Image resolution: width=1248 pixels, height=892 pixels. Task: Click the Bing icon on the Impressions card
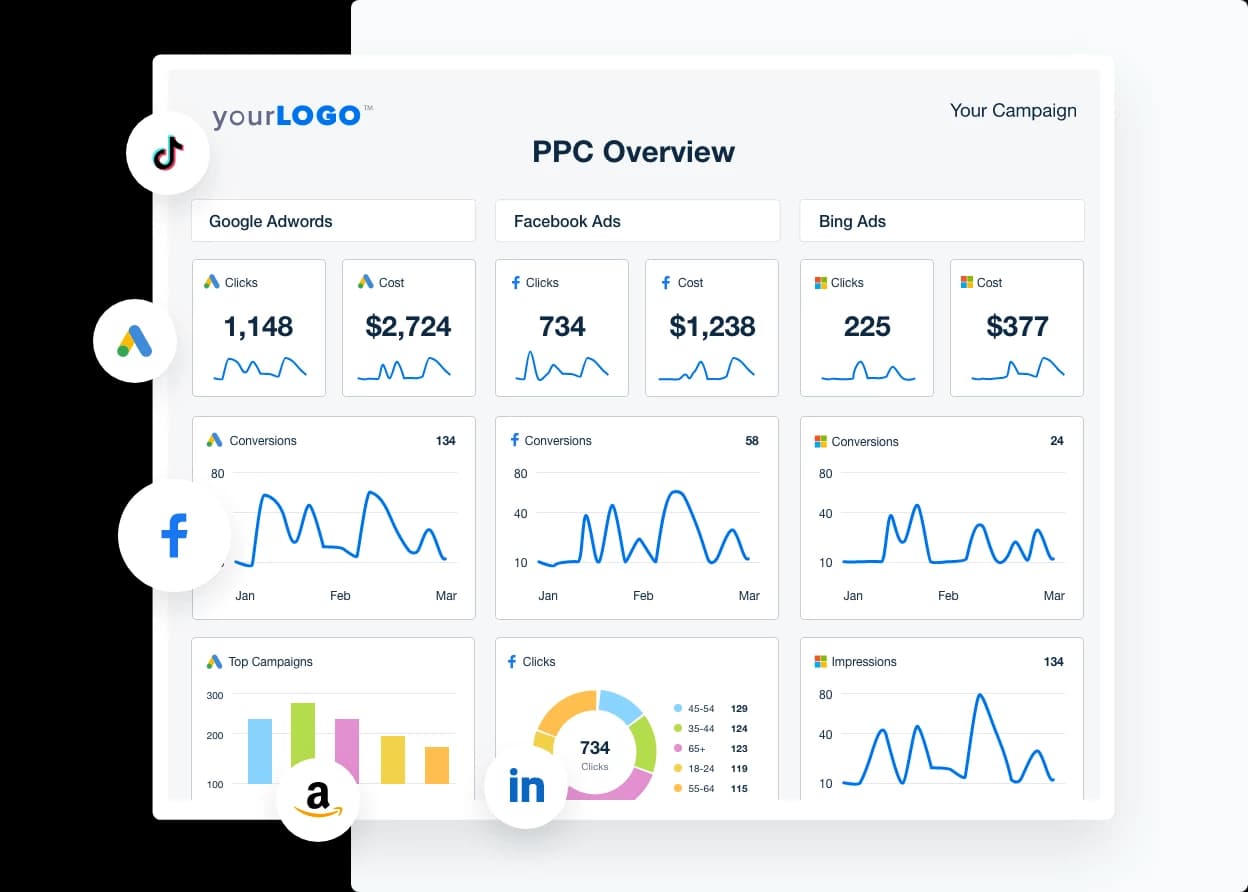(822, 661)
